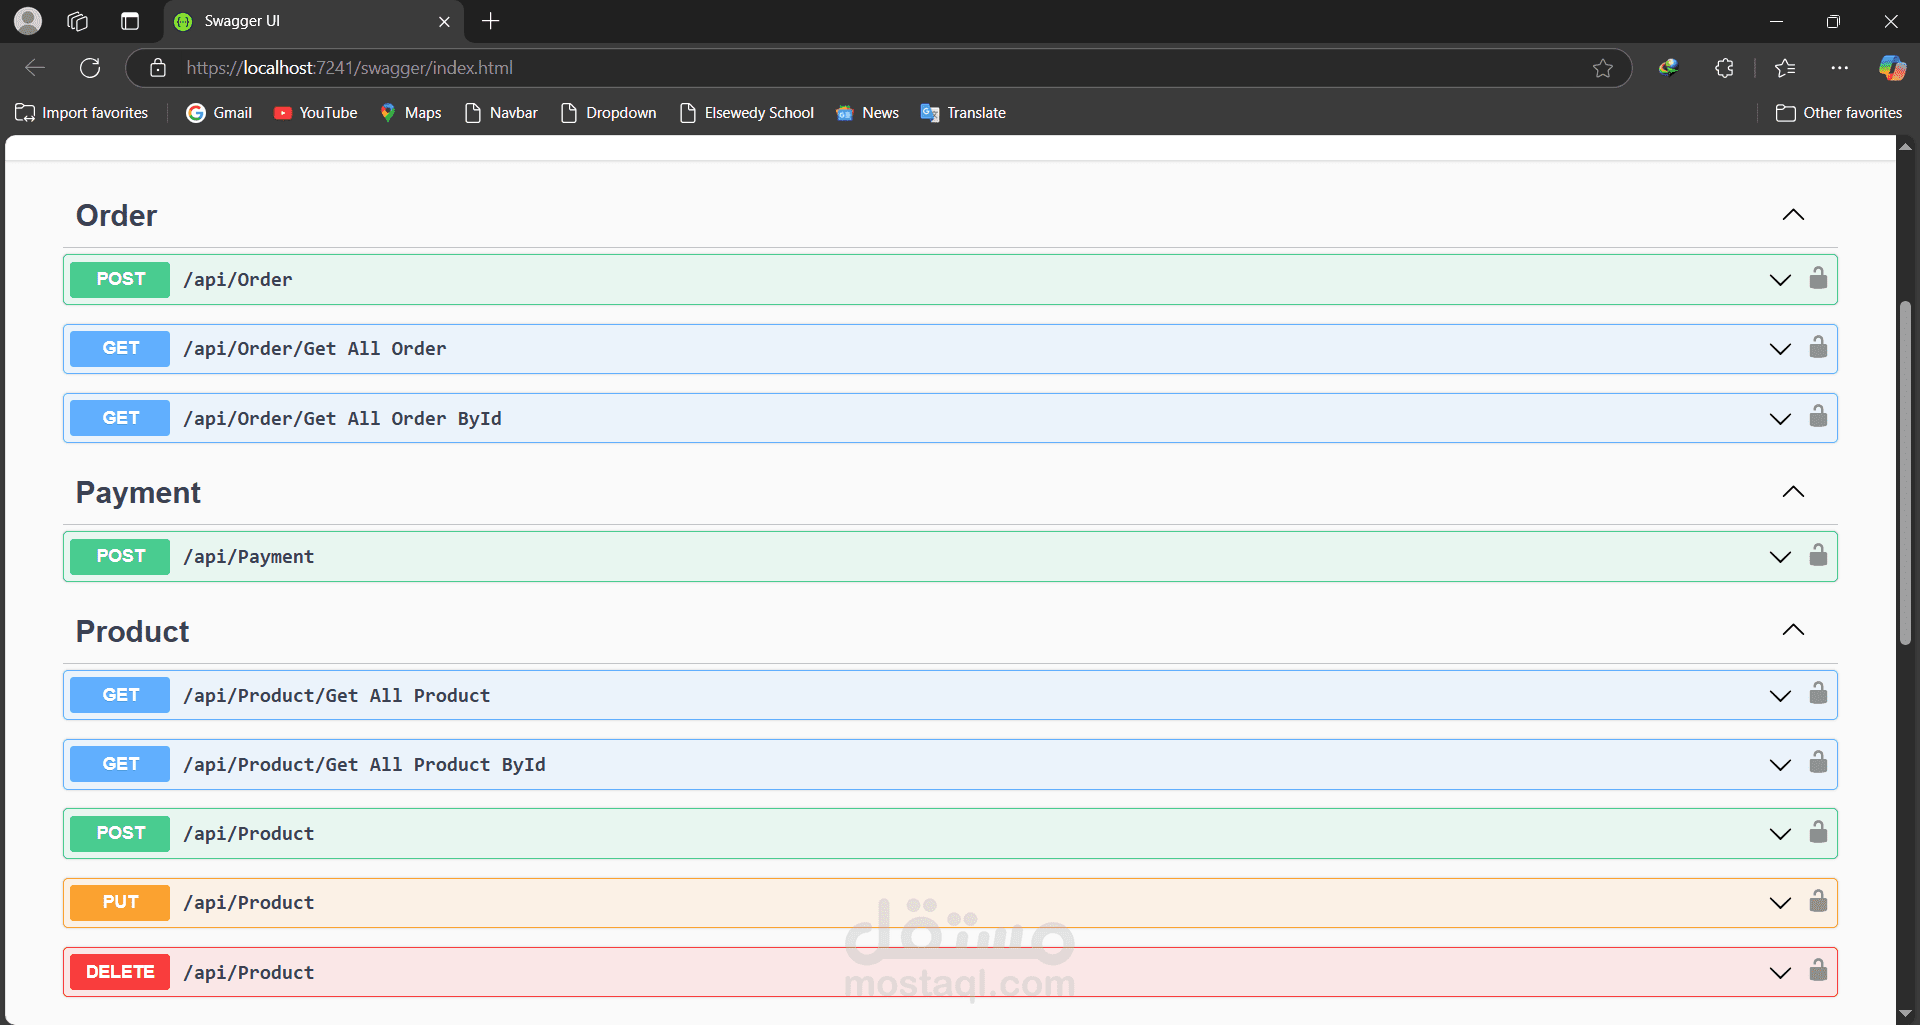Open Import favorites bookmark
The height and width of the screenshot is (1025, 1920).
click(82, 113)
